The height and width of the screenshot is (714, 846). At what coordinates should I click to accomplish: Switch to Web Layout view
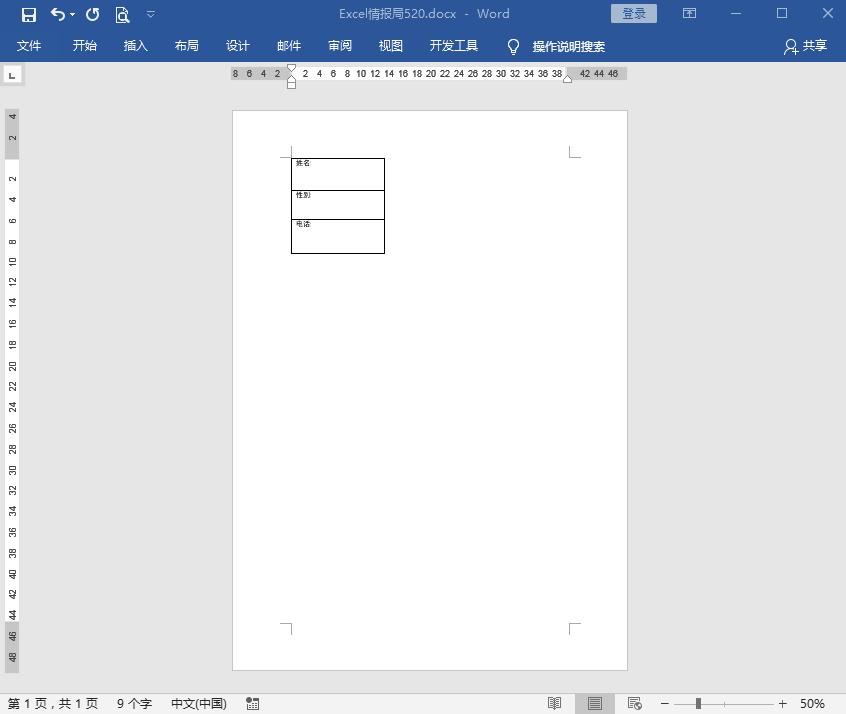[x=634, y=704]
